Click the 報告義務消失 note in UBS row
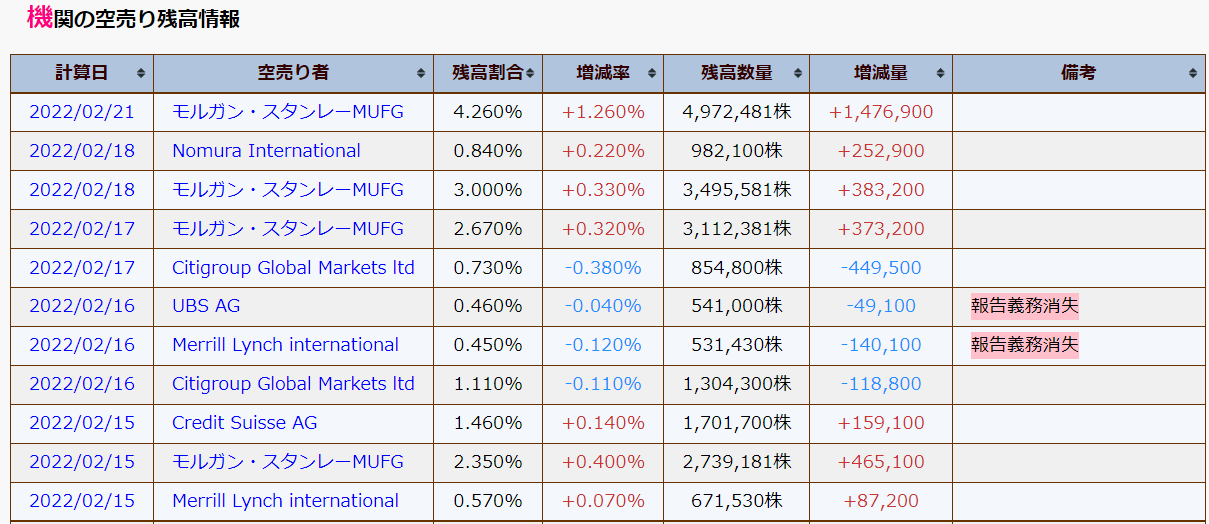1209x524 pixels. [1024, 306]
